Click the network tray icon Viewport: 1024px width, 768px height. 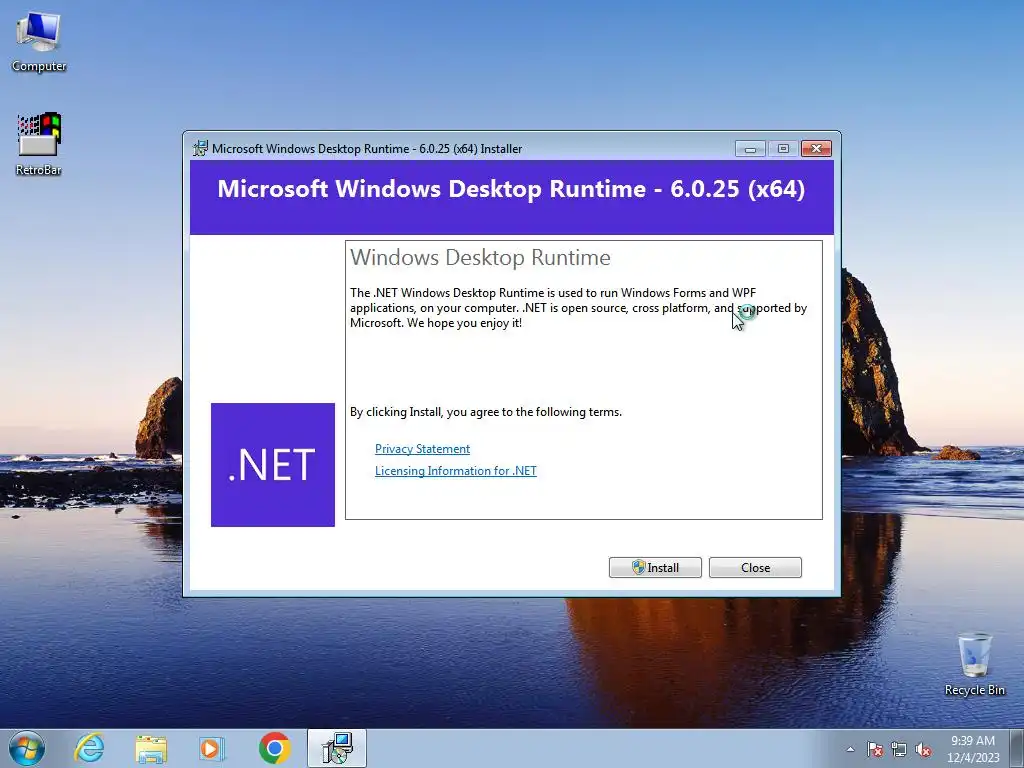(899, 749)
